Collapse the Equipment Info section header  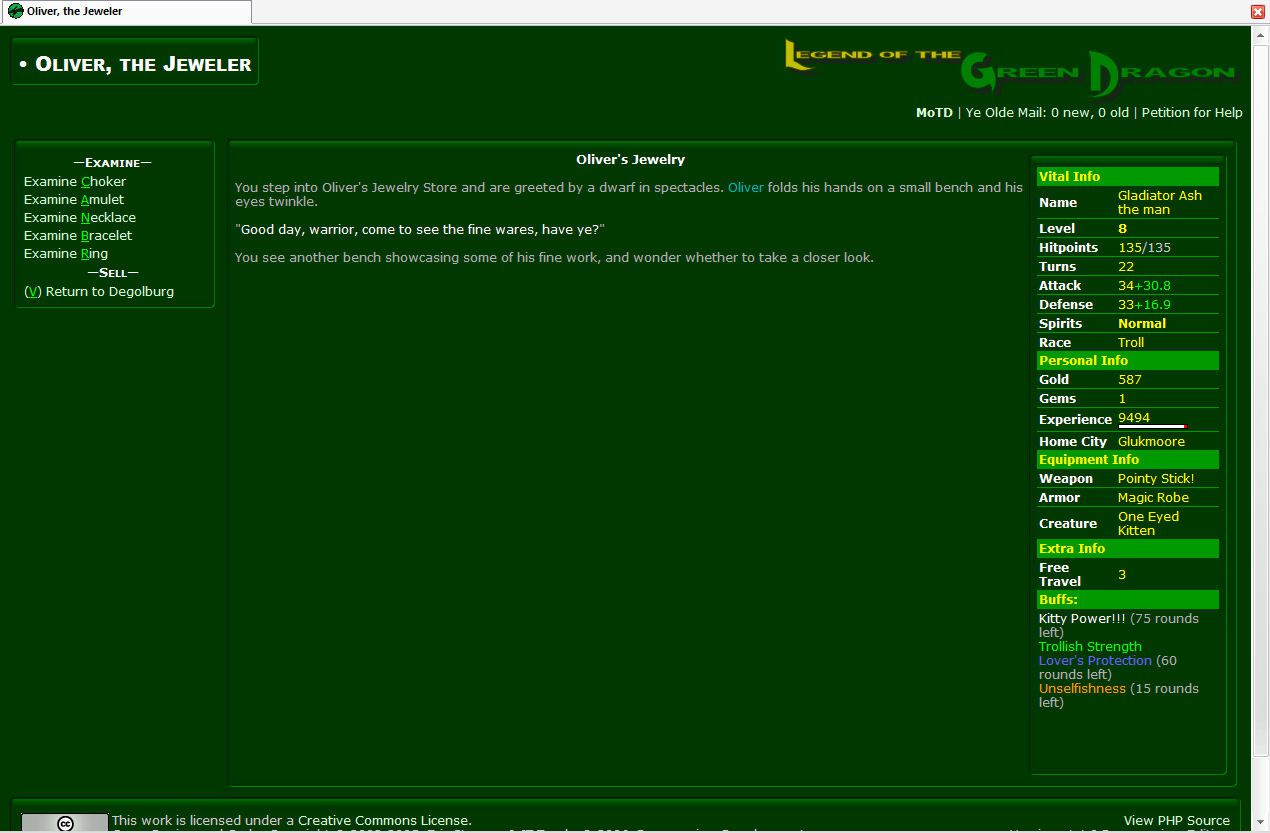coord(1127,460)
